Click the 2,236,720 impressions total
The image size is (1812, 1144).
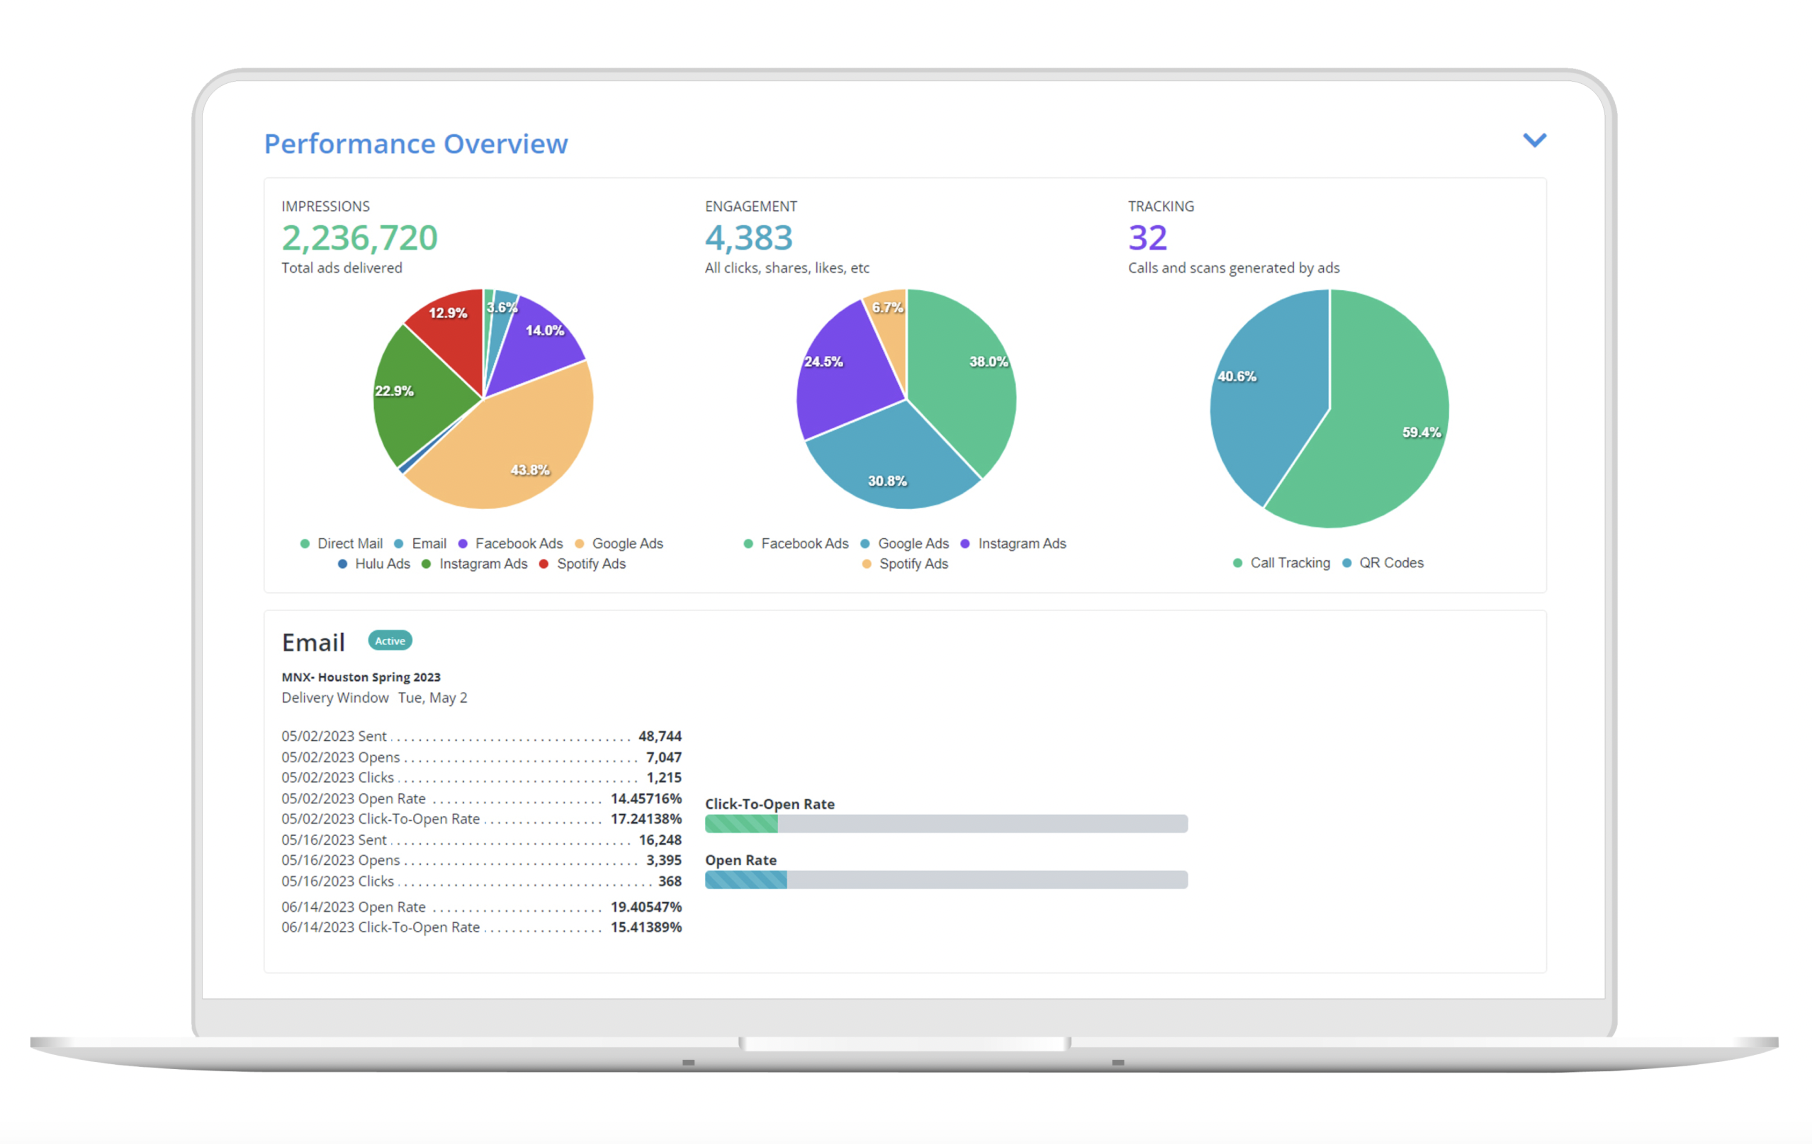pos(359,238)
